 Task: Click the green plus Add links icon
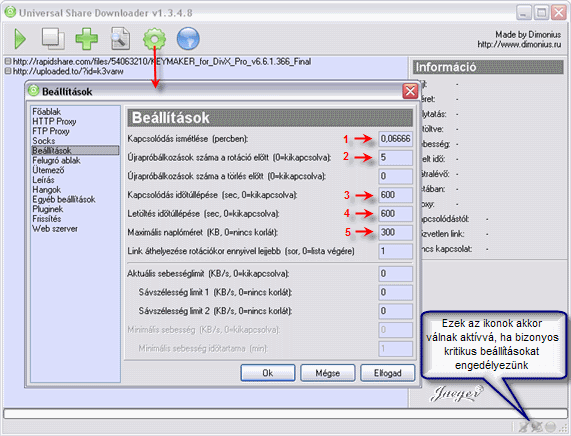(87, 39)
